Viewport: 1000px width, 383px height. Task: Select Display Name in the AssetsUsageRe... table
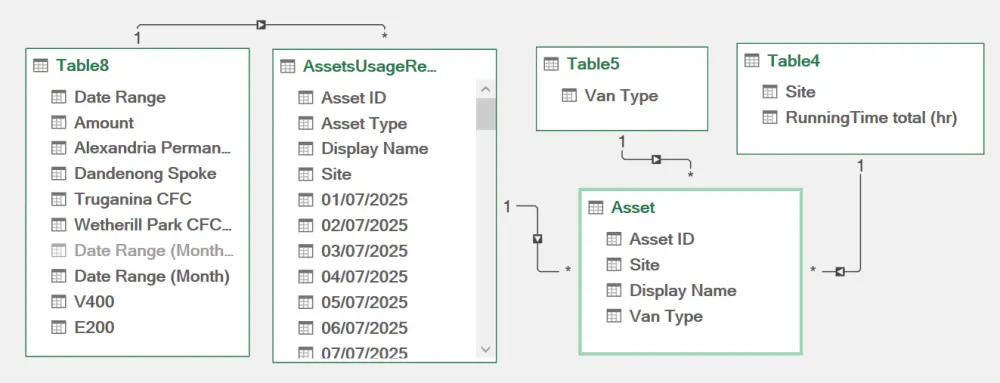[x=374, y=148]
